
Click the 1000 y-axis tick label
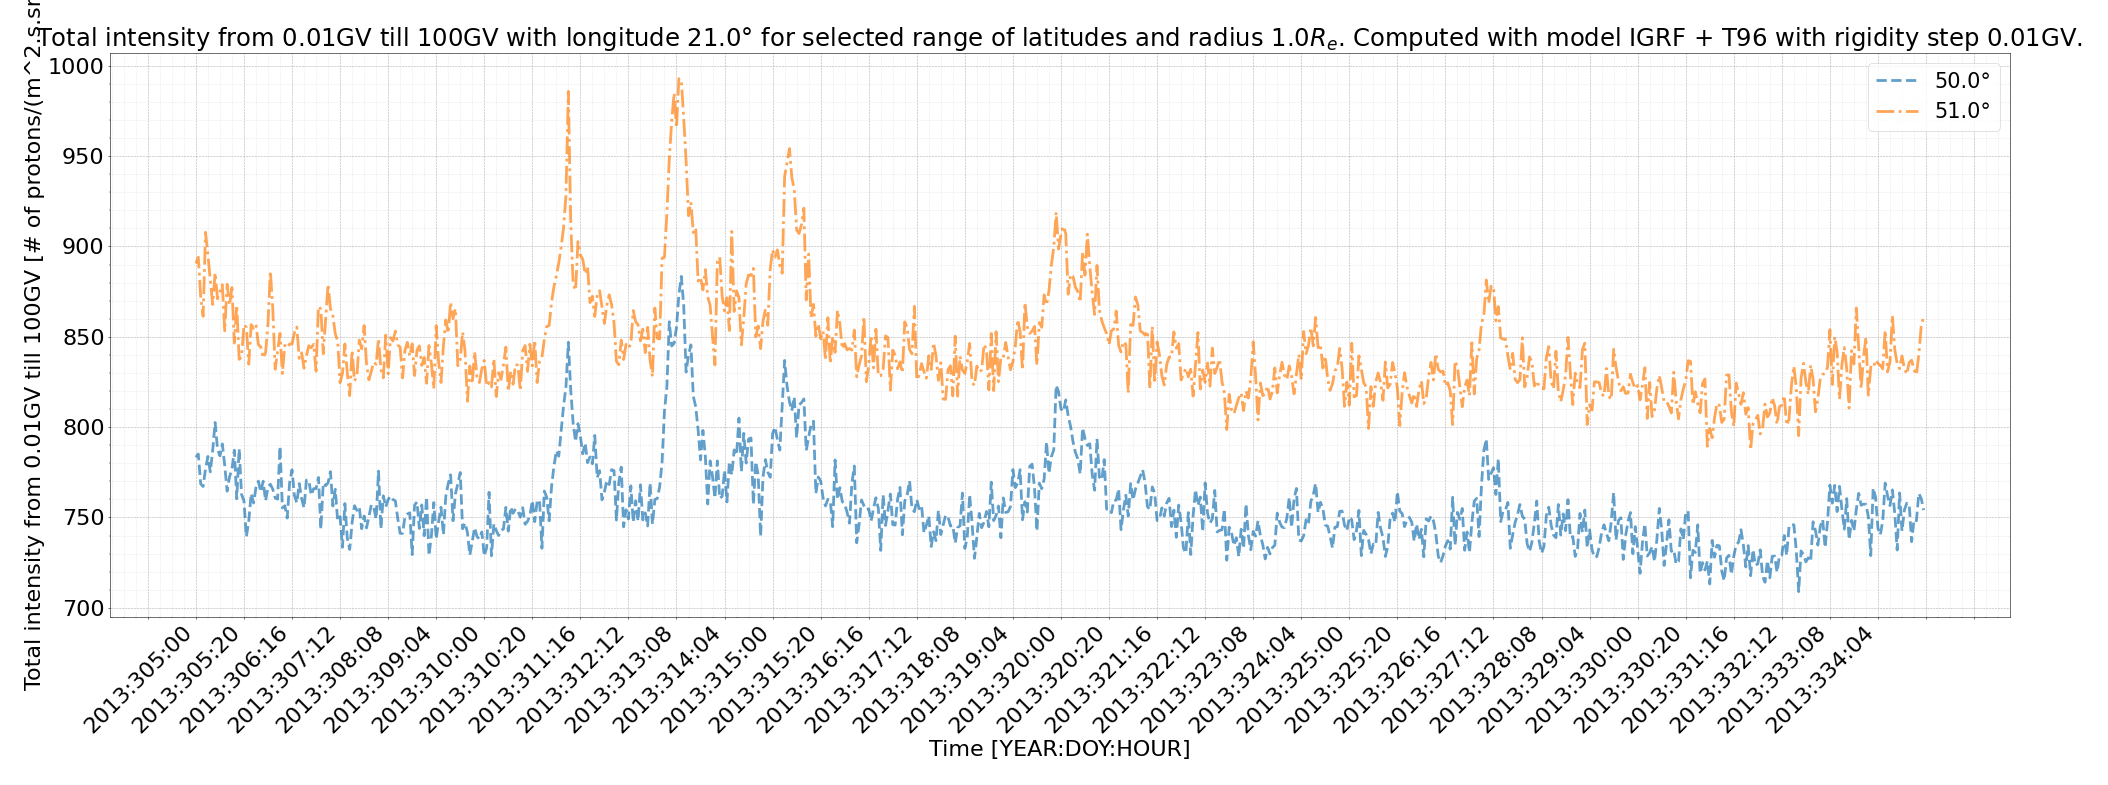pos(75,67)
